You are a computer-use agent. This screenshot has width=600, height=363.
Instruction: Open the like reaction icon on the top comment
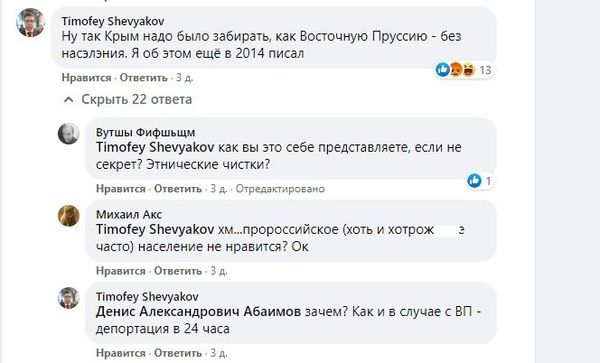point(443,70)
